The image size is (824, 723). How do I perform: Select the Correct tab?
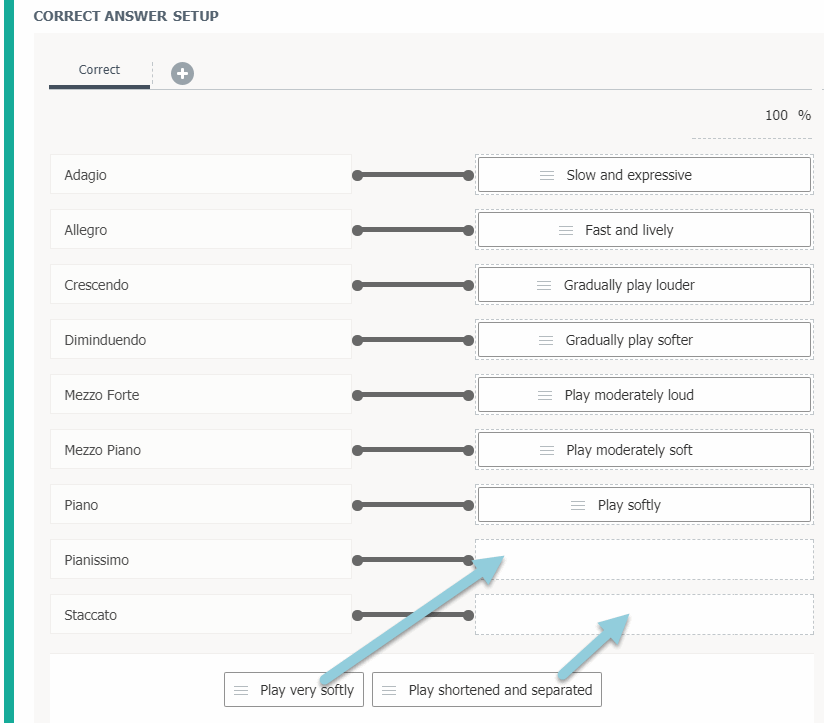tap(99, 70)
